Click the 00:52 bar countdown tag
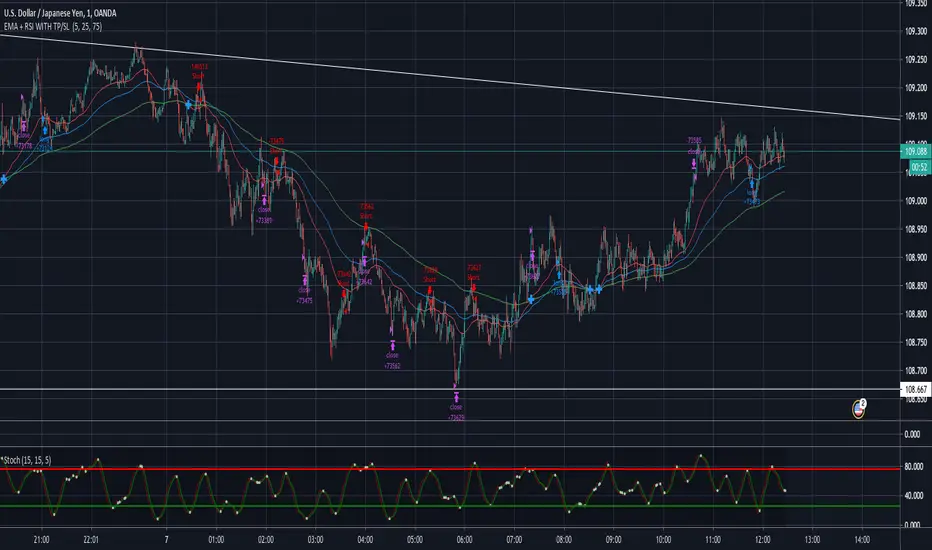Screen dimensions: 932x550 tap(920, 168)
